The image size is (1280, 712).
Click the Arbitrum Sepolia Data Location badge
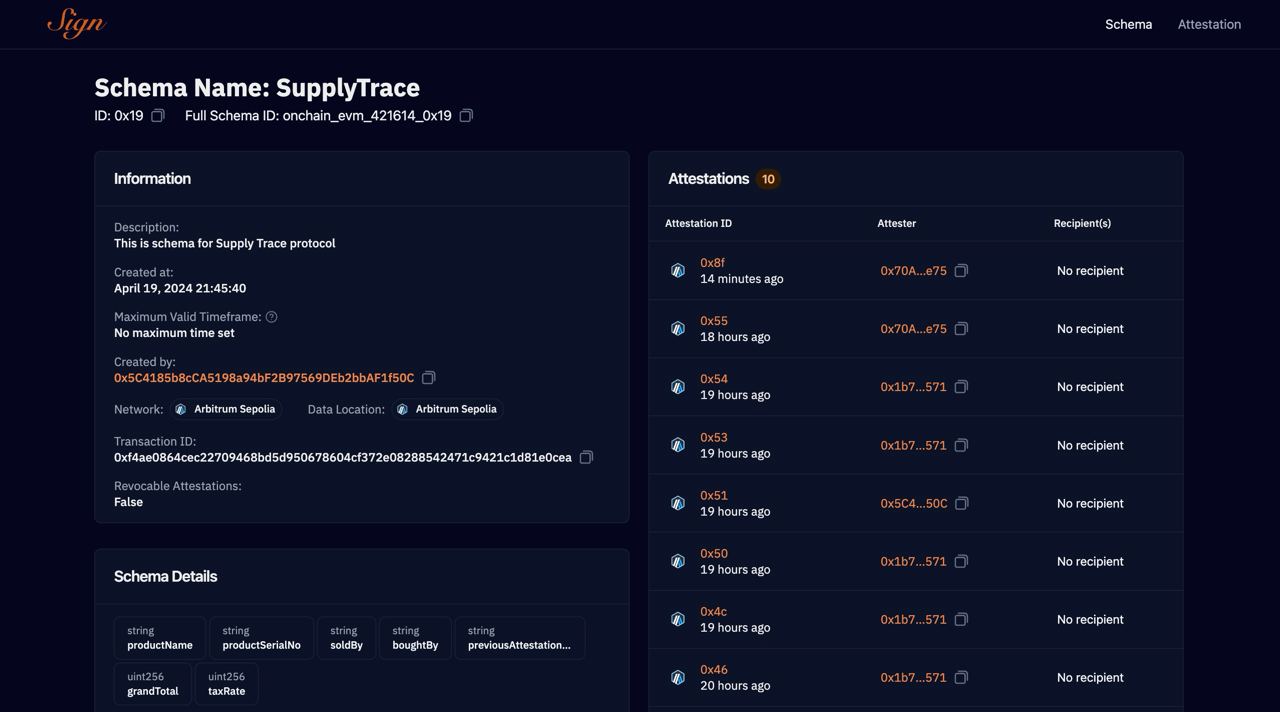tap(447, 408)
